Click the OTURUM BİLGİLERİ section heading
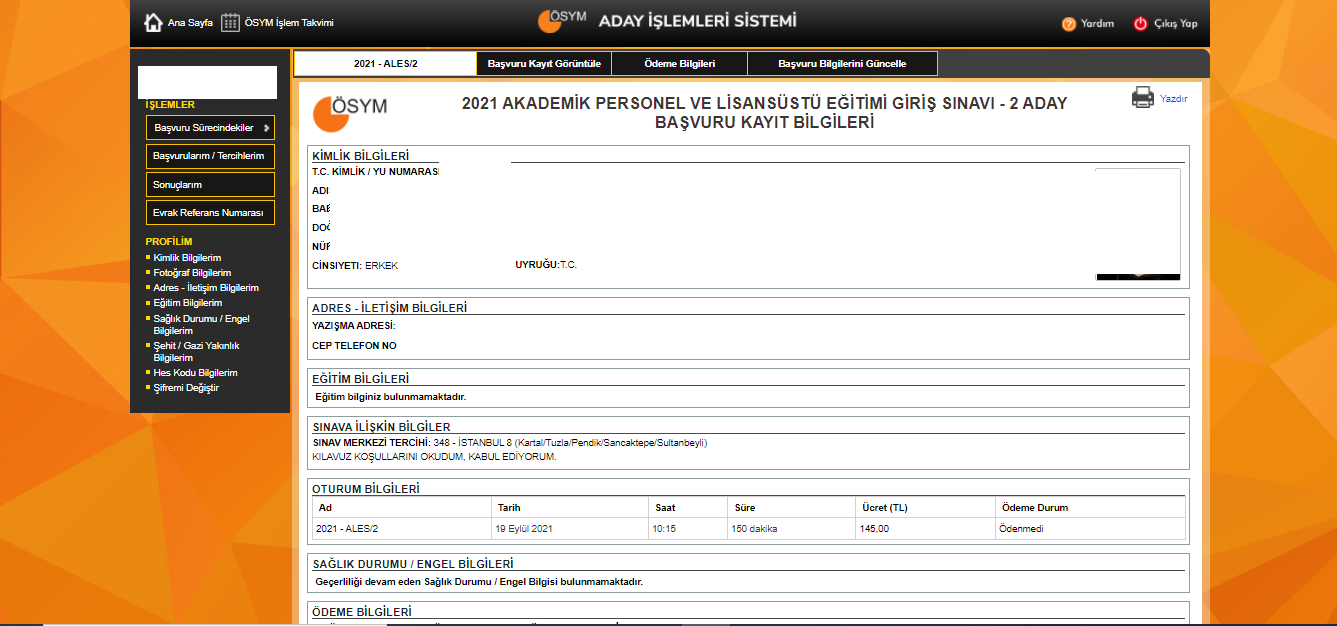This screenshot has height=626, width=1337. click(366, 489)
